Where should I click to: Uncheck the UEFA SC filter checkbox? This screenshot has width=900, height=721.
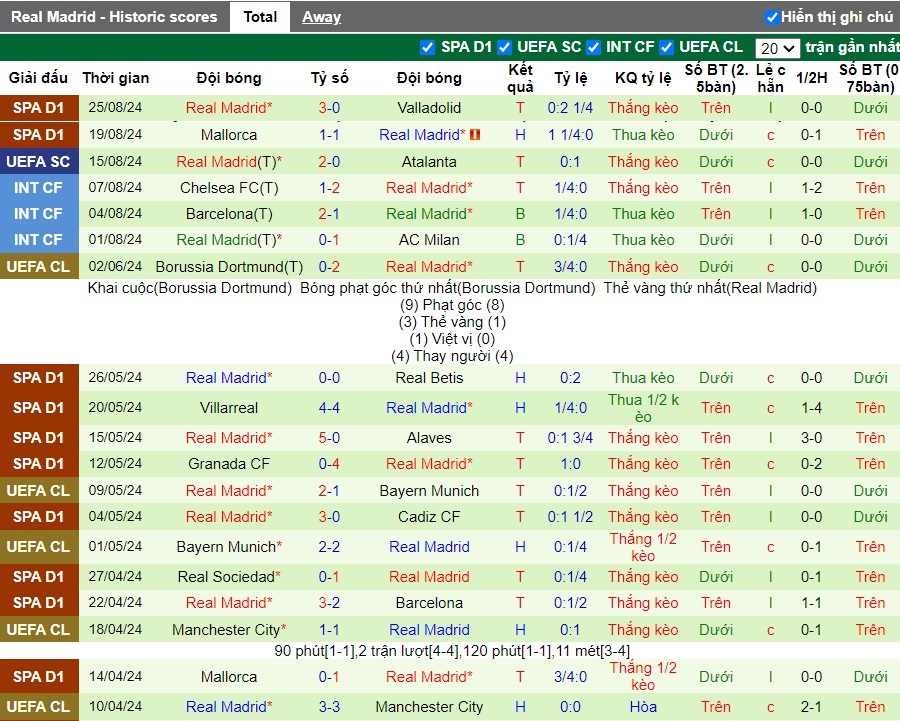(504, 47)
